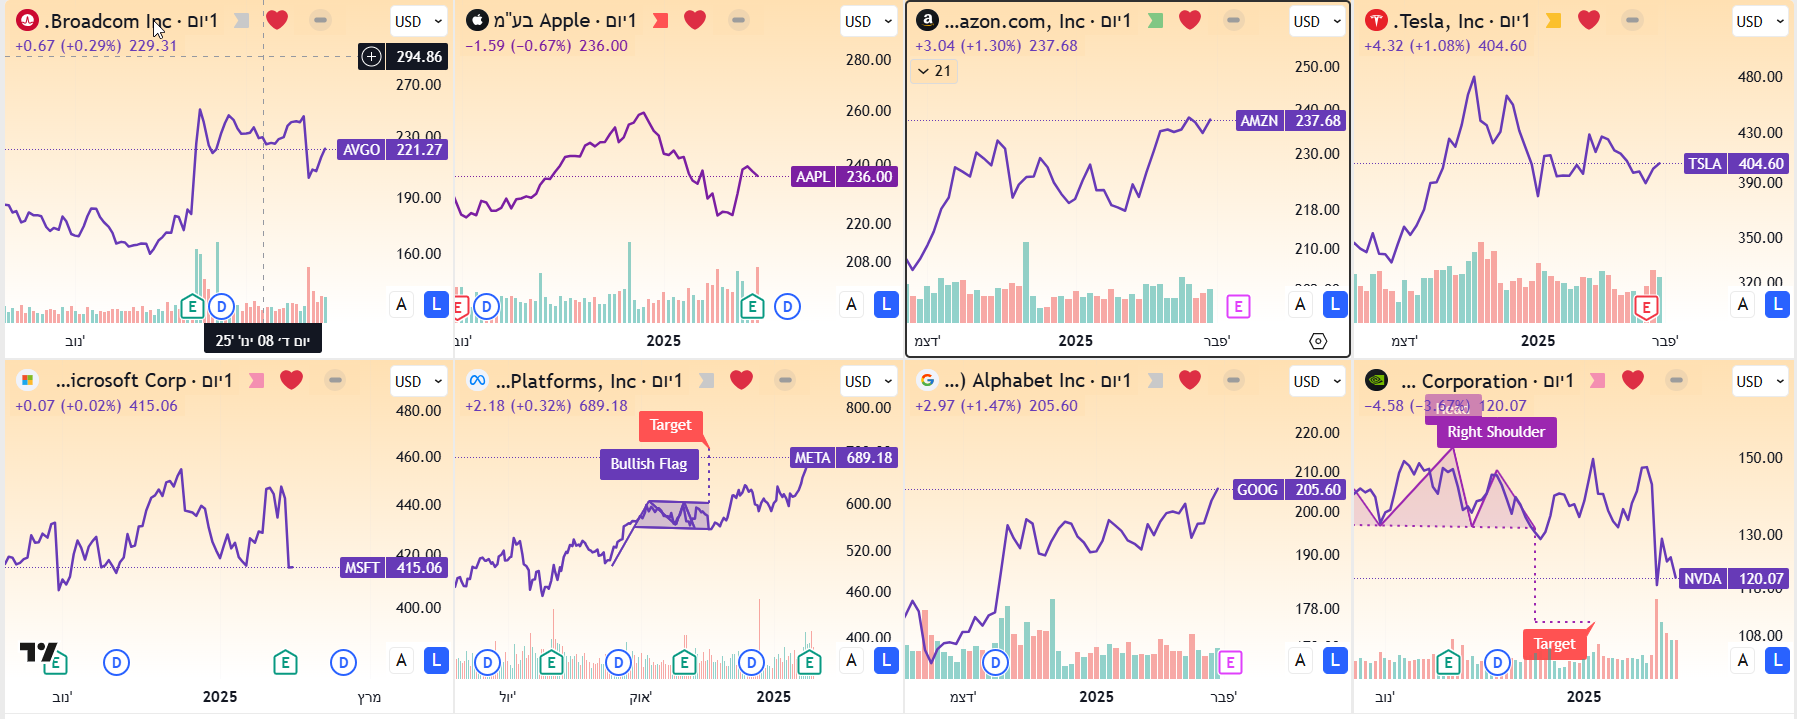The width and height of the screenshot is (1797, 719).
Task: Open chart settings on the Amazon chart
Action: (x=1320, y=340)
